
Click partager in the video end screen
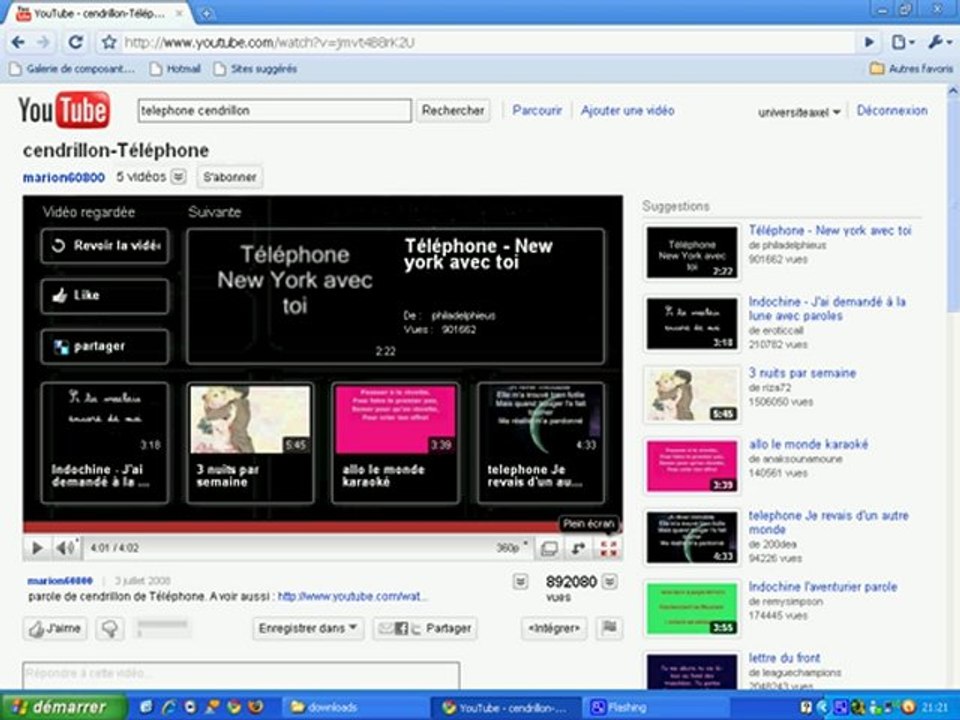click(105, 347)
